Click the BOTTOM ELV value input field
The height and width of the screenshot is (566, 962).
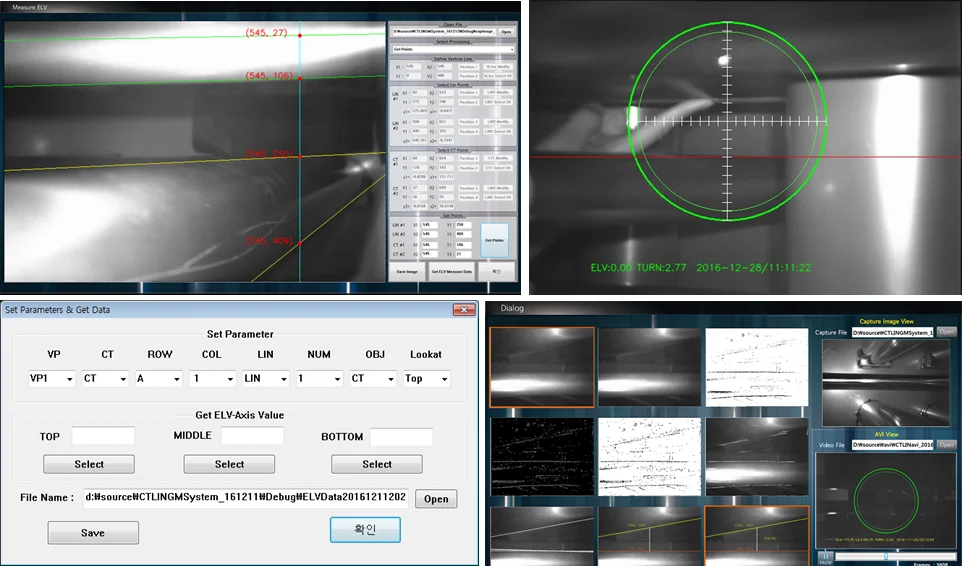pos(401,437)
